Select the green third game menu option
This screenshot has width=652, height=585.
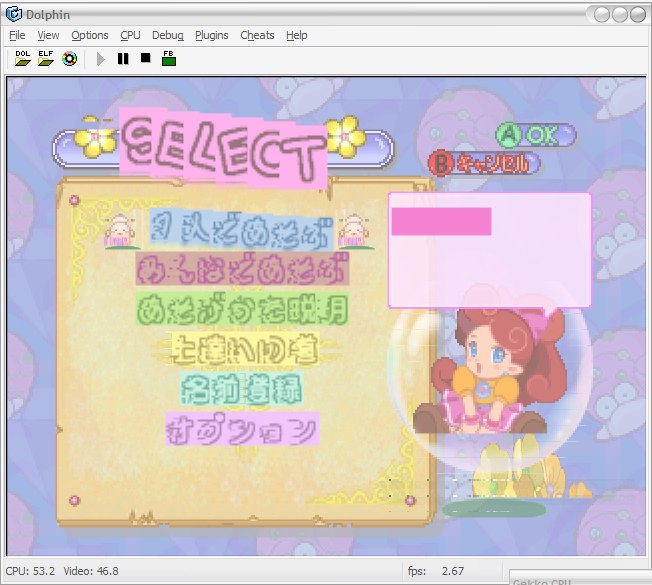coord(242,309)
